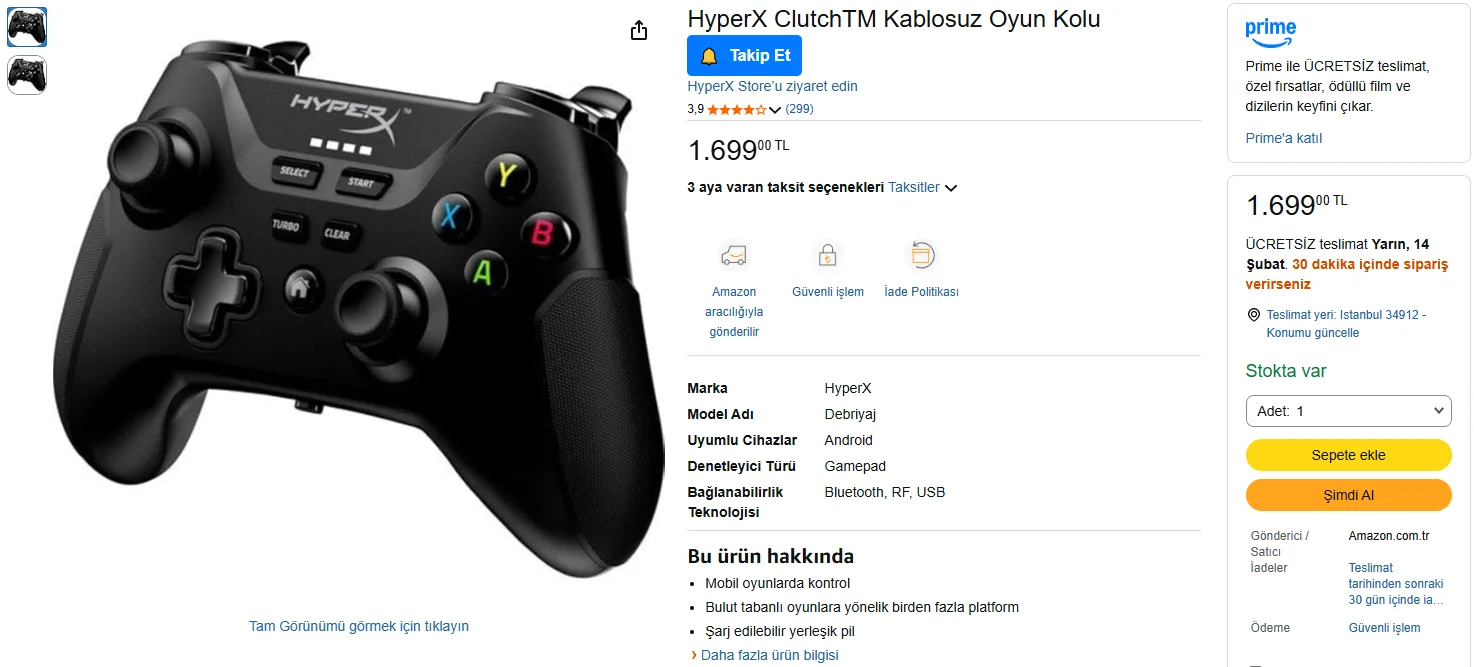Image resolution: width=1474 pixels, height=667 pixels.
Task: Open the 299 reviews link
Action: (x=799, y=109)
